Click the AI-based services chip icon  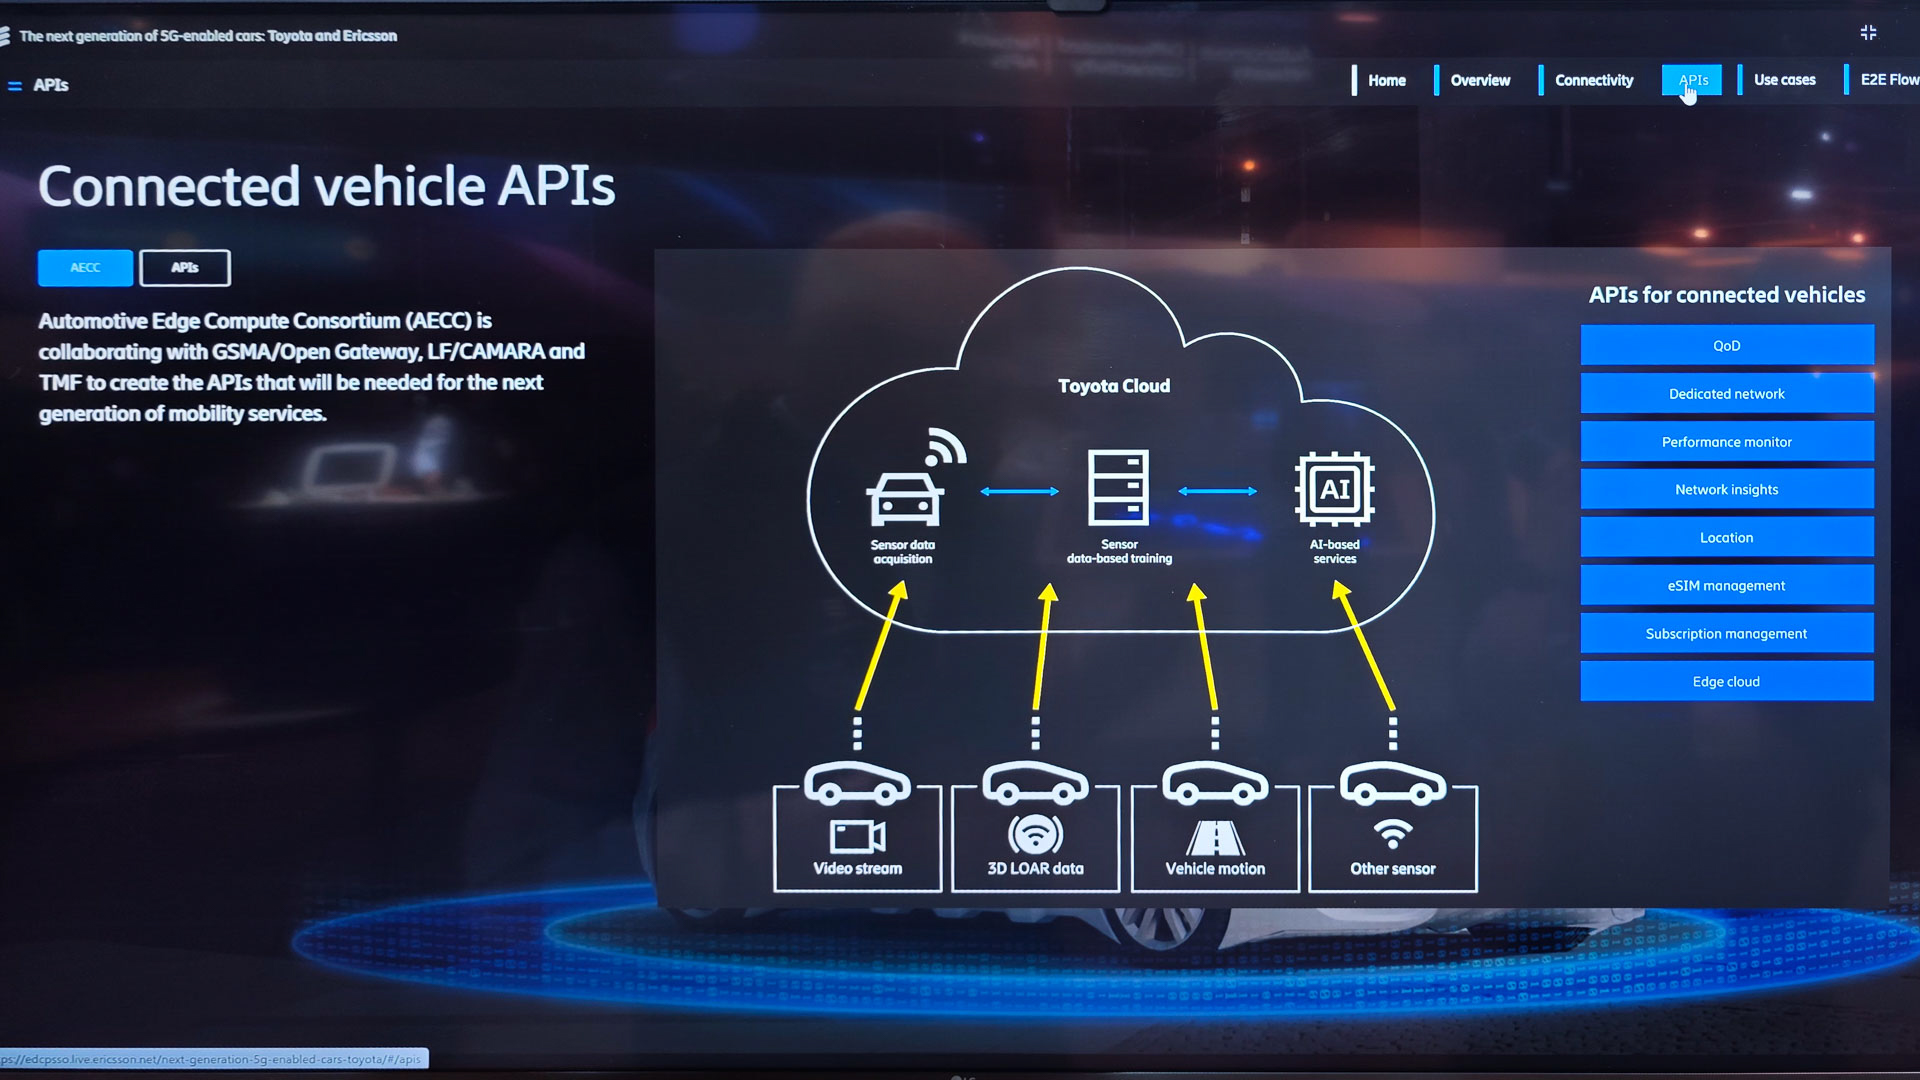pos(1334,489)
